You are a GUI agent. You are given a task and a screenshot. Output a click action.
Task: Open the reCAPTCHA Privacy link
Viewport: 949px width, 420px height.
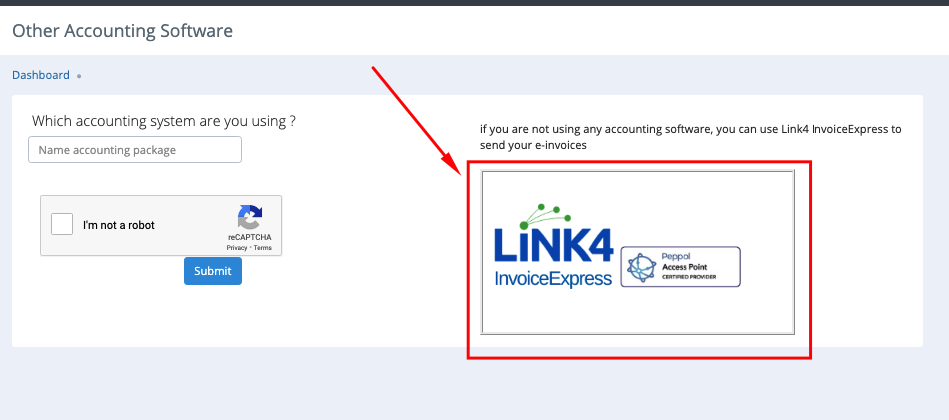237,248
